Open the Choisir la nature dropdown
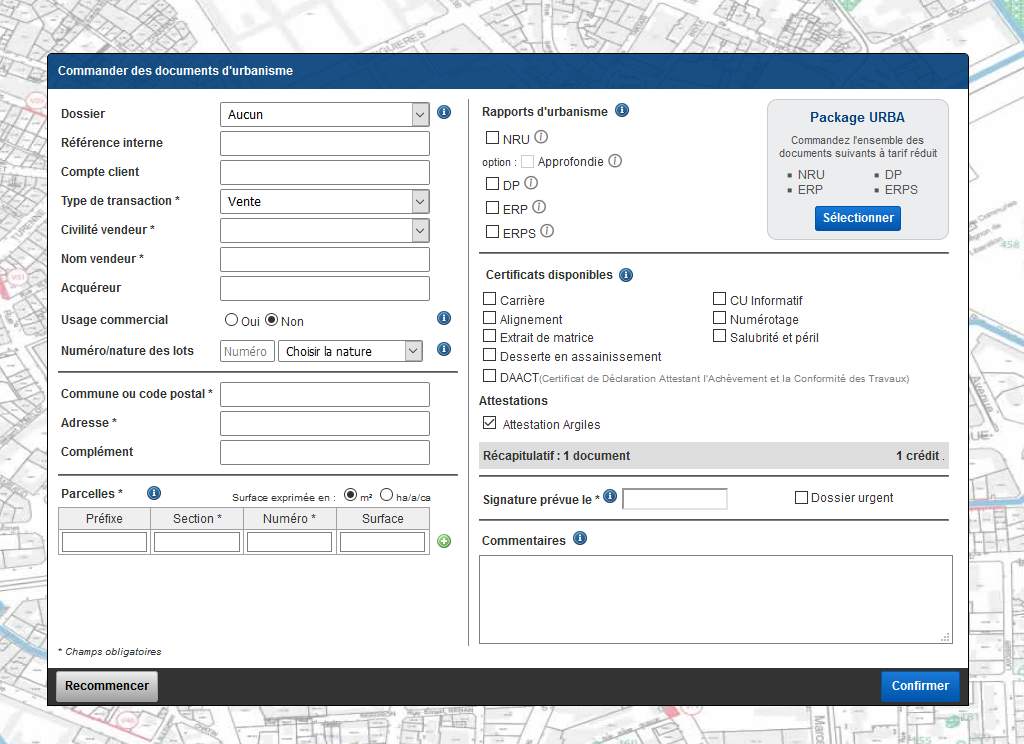1024x744 pixels. 350,351
